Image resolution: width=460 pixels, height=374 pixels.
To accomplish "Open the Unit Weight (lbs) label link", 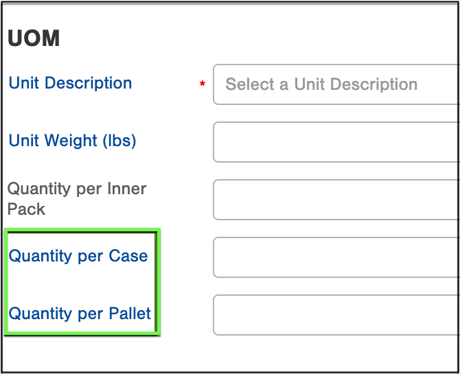I will click(x=72, y=141).
